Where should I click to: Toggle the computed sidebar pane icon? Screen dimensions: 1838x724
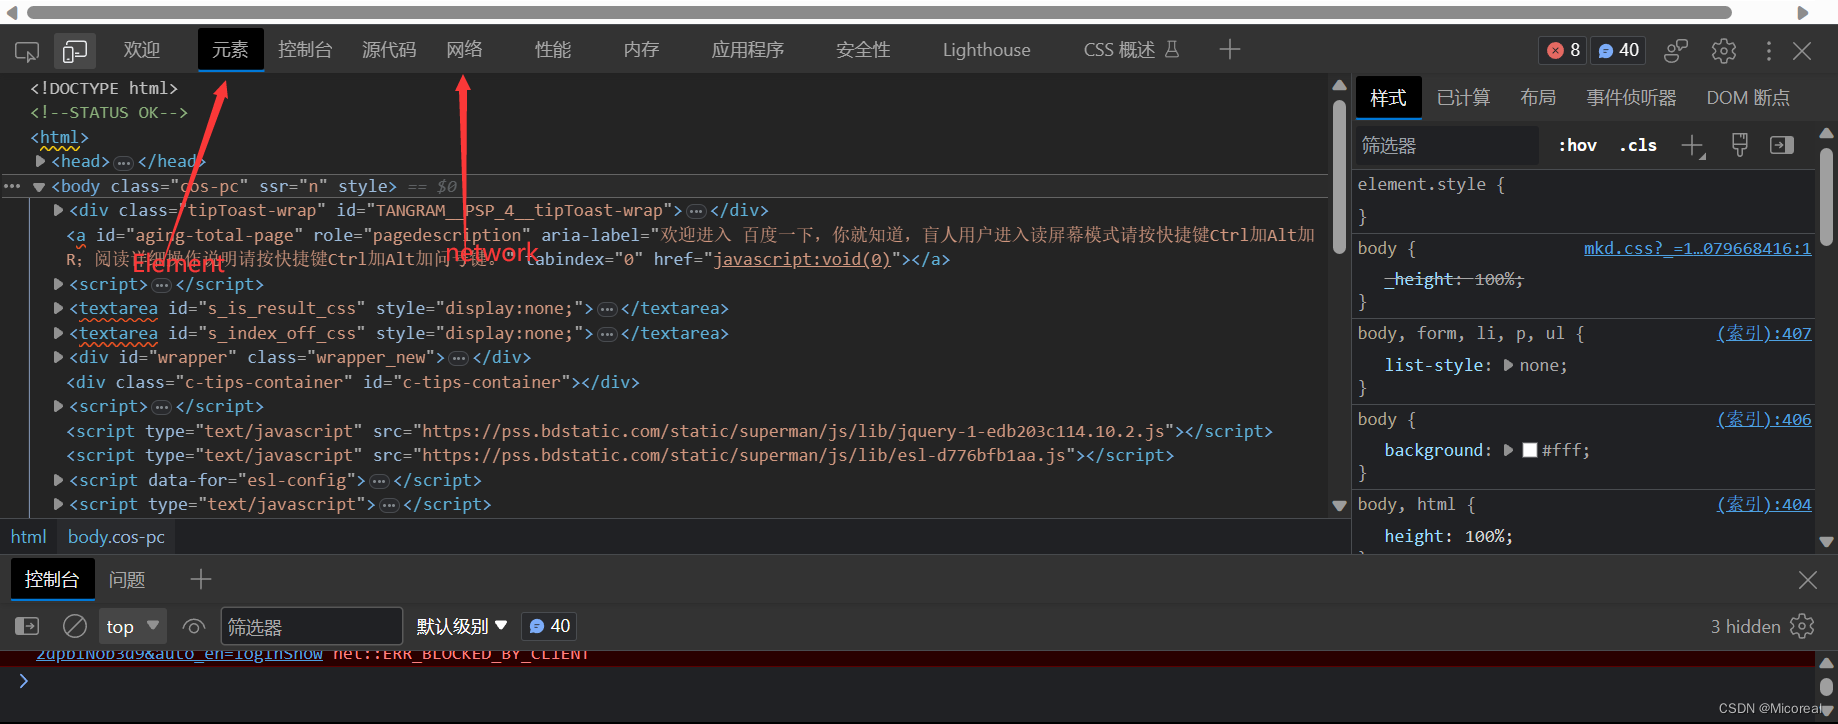1782,146
